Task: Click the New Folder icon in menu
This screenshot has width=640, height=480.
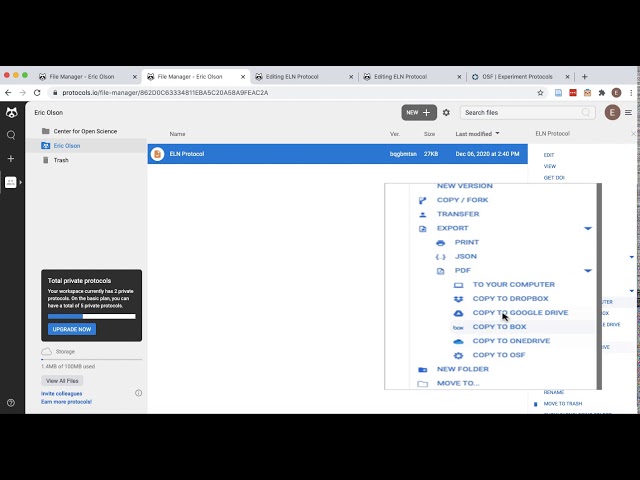Action: pyautogui.click(x=422, y=369)
